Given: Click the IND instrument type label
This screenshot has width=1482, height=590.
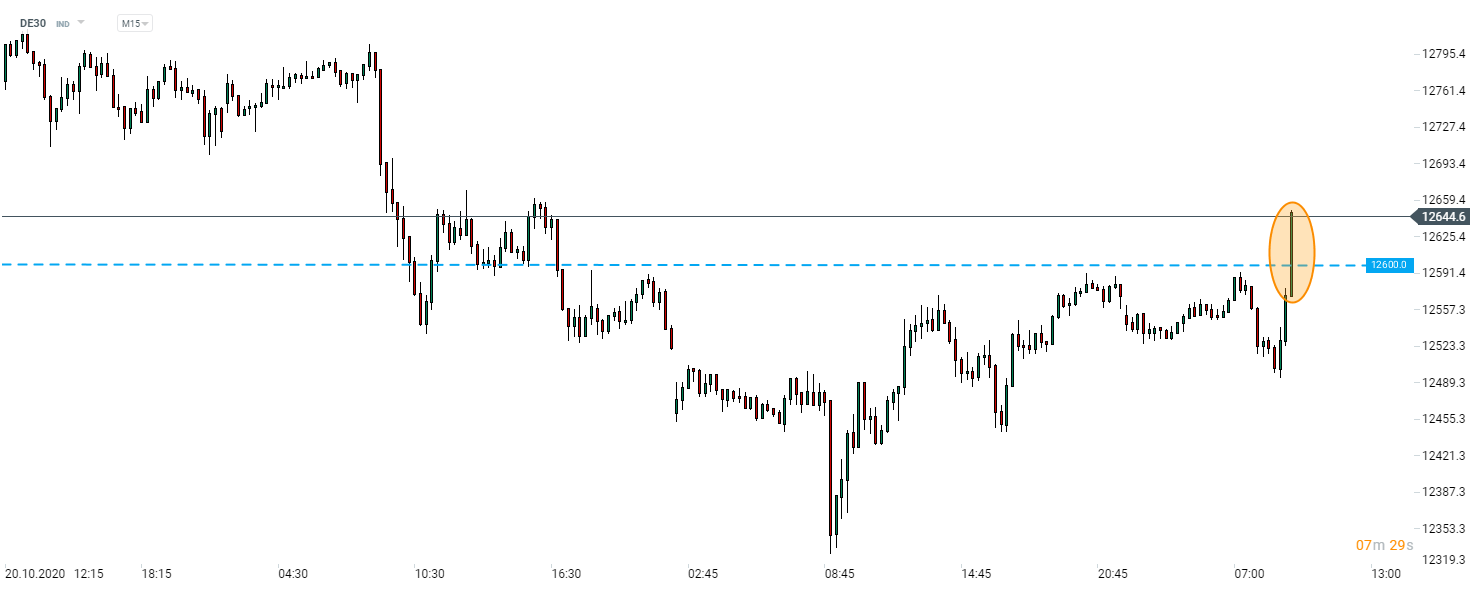Looking at the screenshot, I should coord(62,23).
